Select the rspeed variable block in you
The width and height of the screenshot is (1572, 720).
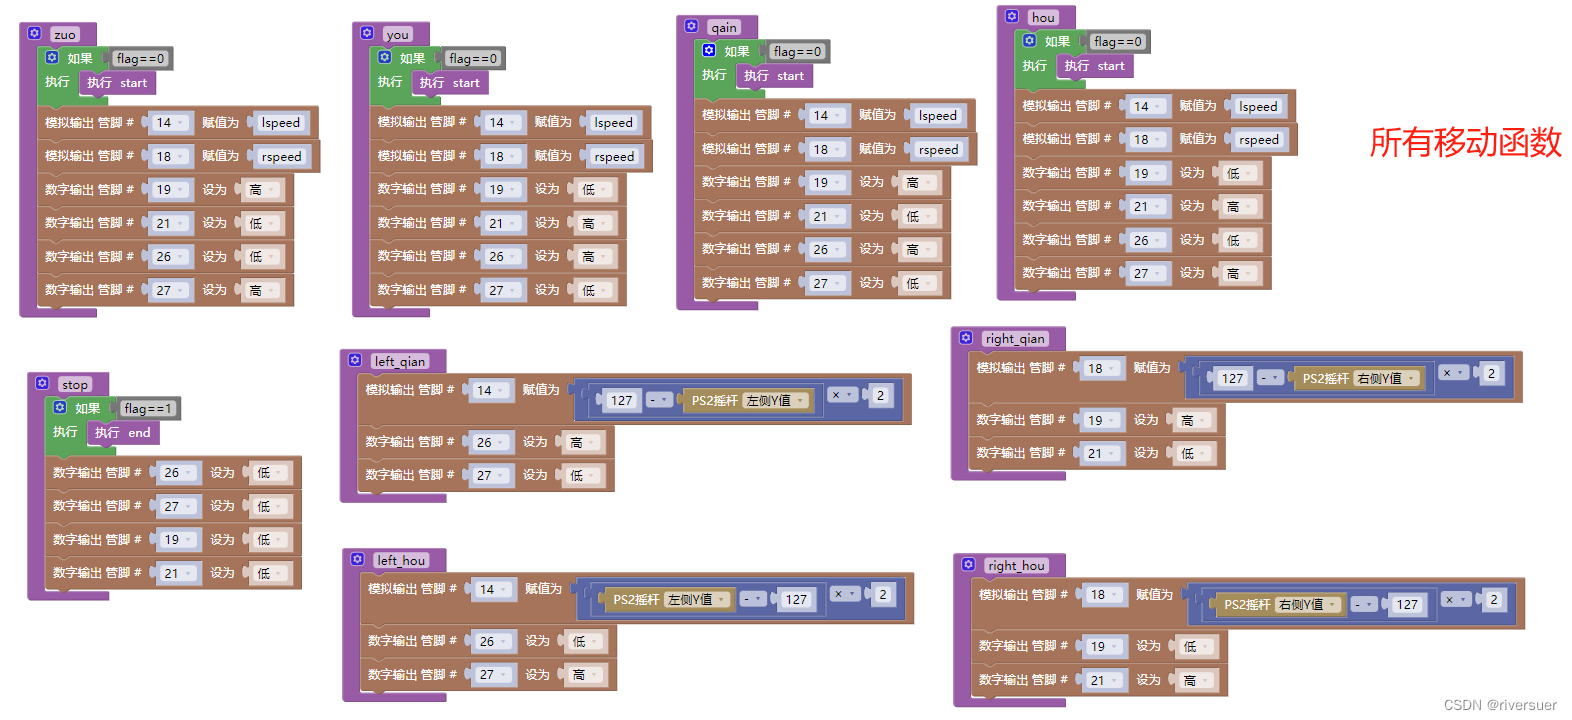pos(614,157)
